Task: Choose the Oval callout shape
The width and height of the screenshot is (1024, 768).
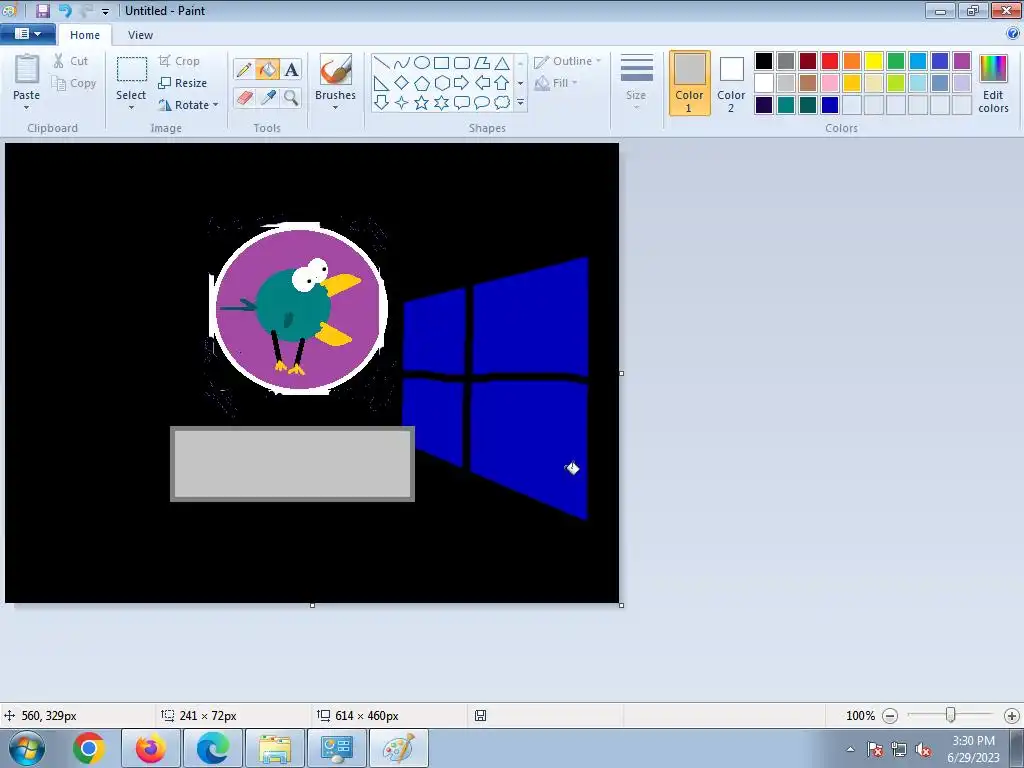Action: pos(482,103)
